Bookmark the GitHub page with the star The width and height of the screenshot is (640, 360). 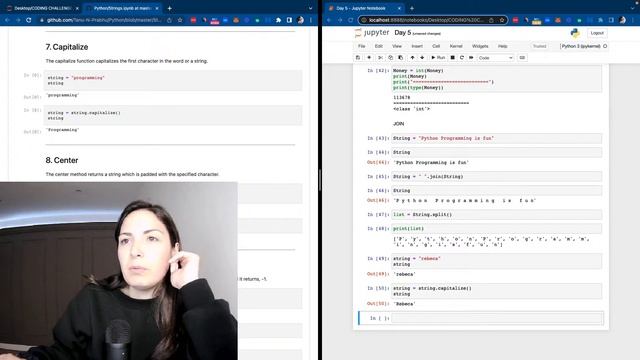point(180,20)
